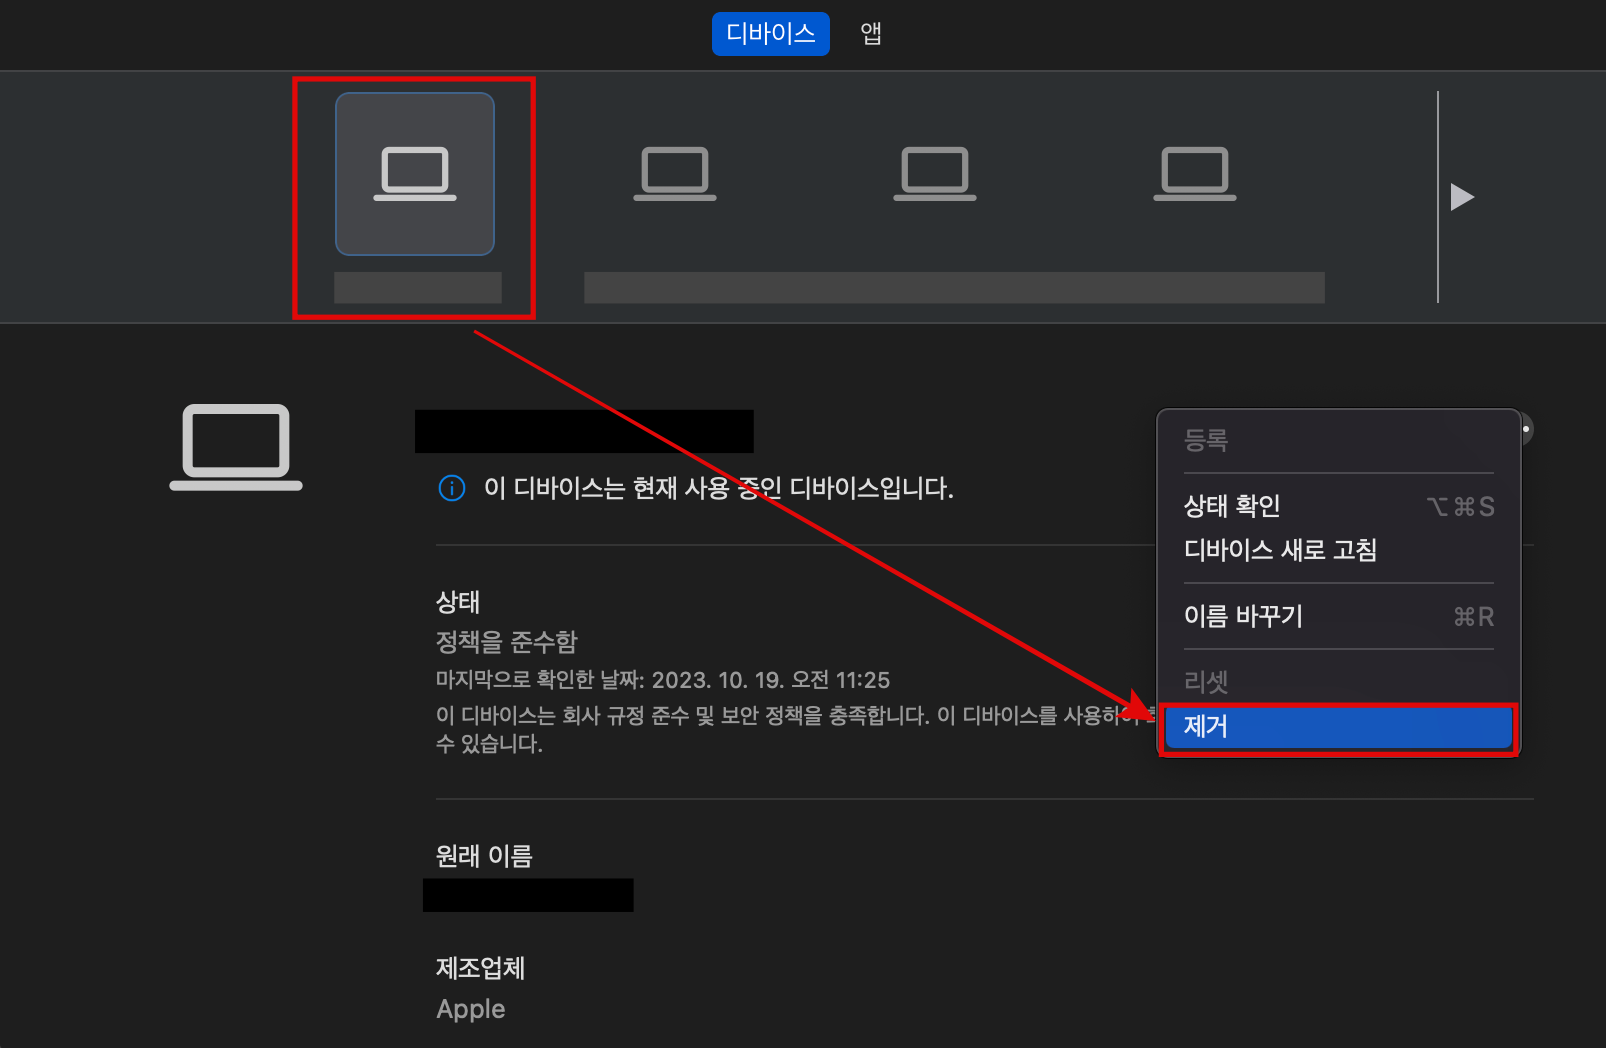
Task: Choose 디바이스 새로 고침 option
Action: pyautogui.click(x=1281, y=549)
